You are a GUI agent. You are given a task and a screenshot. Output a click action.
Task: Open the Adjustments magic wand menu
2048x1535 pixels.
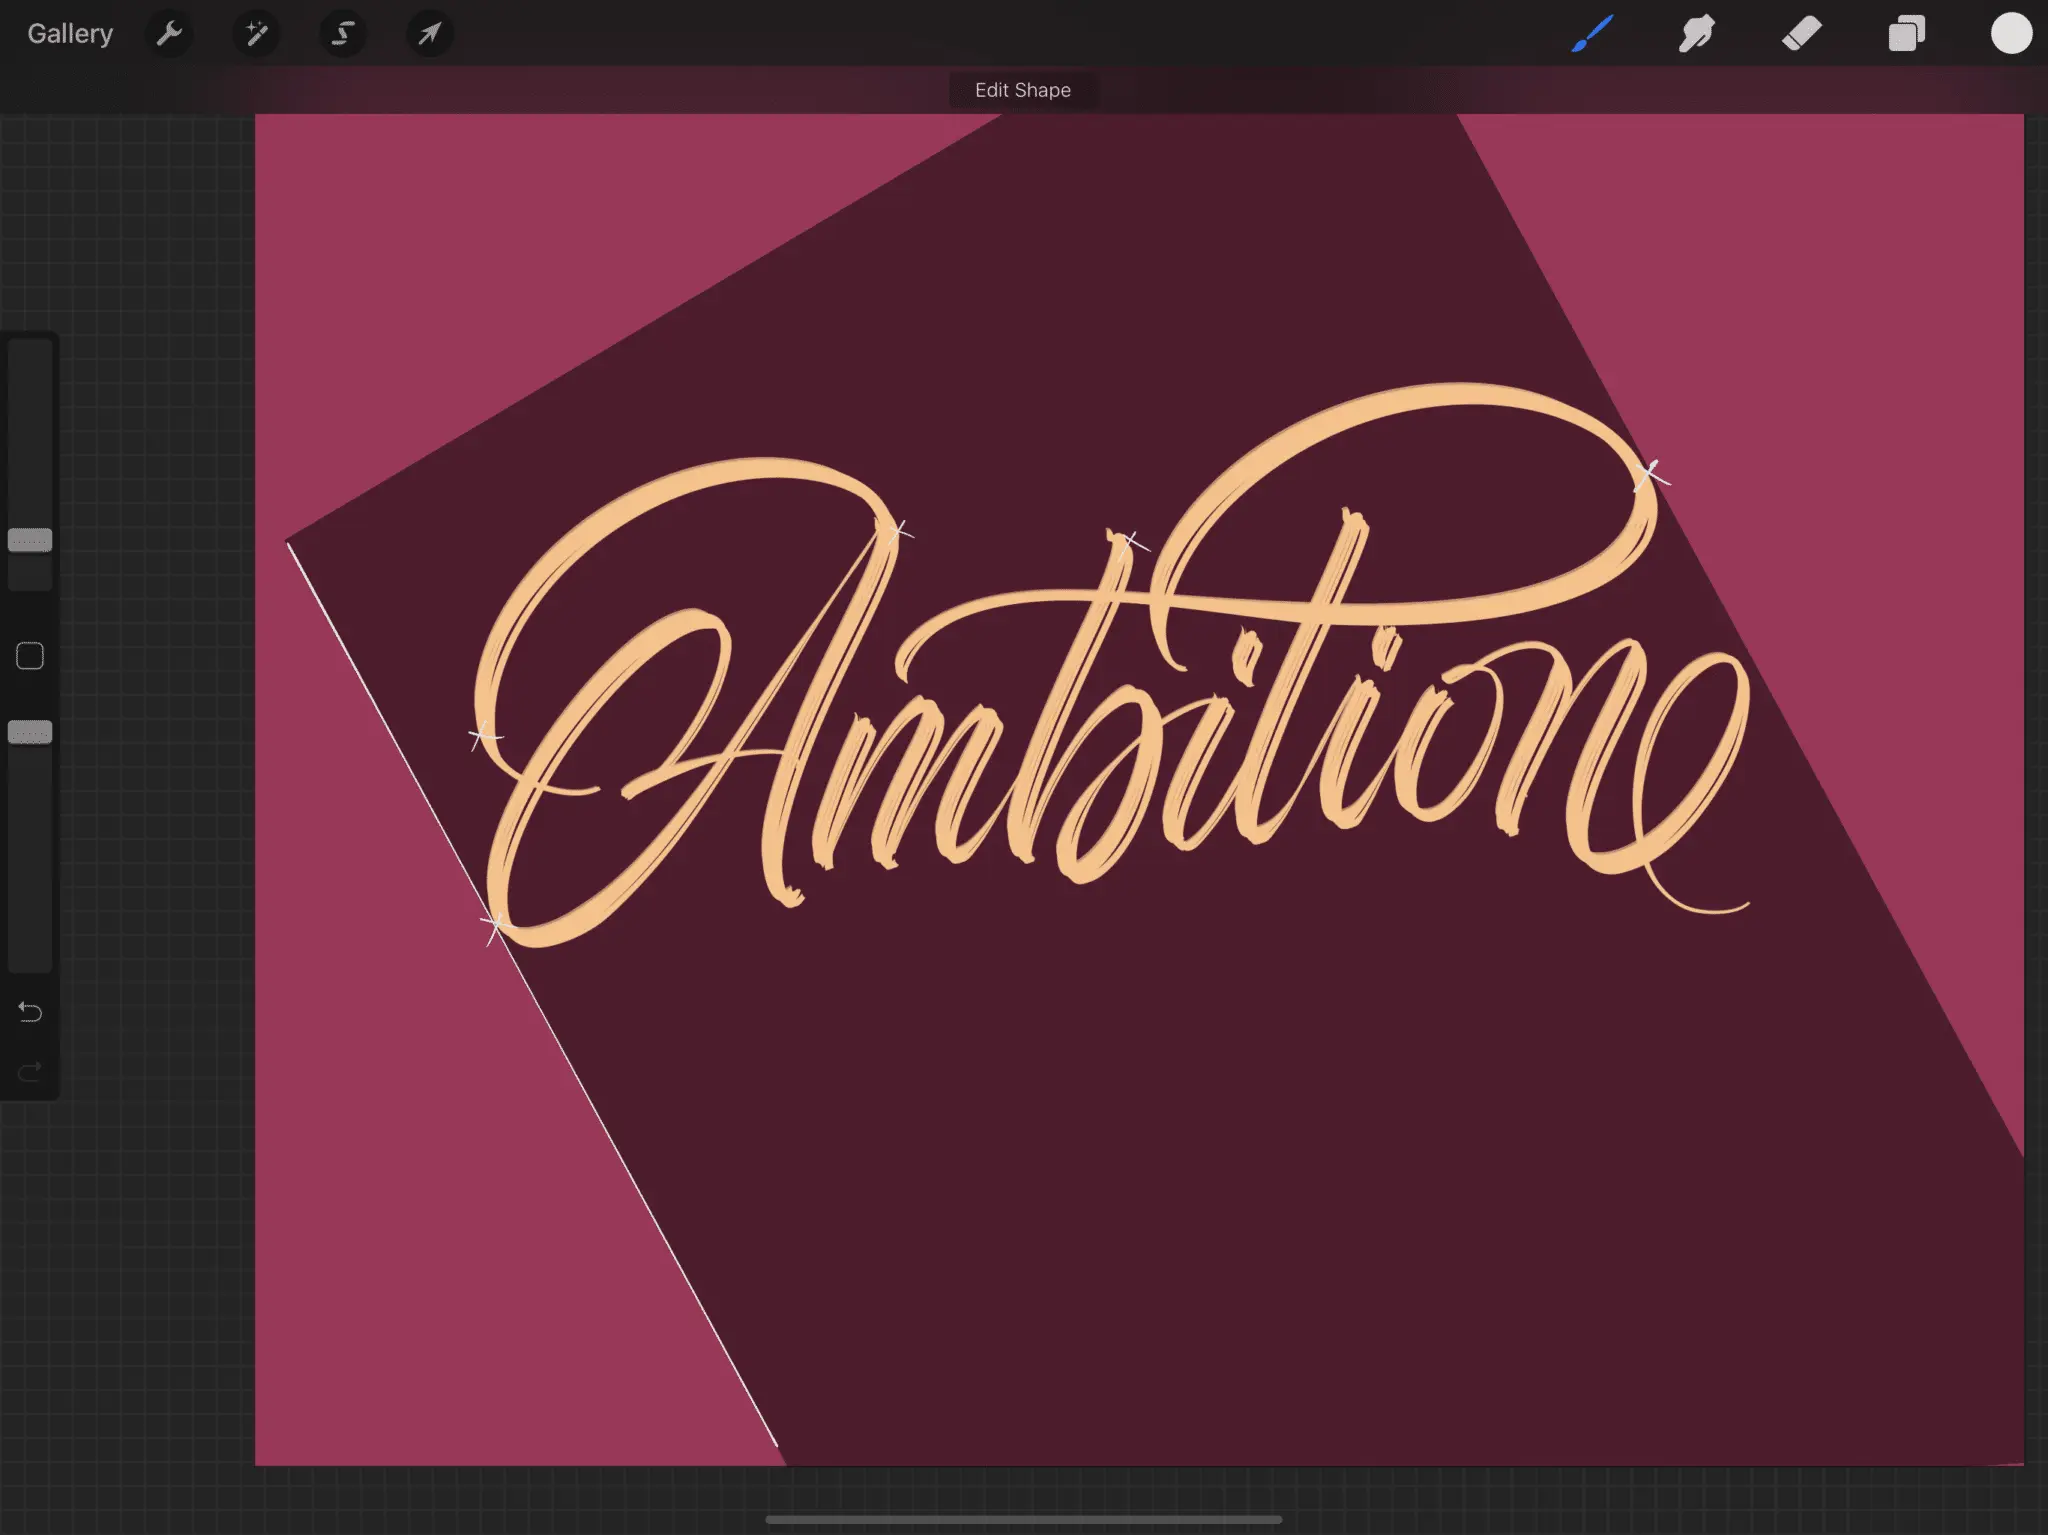tap(256, 34)
